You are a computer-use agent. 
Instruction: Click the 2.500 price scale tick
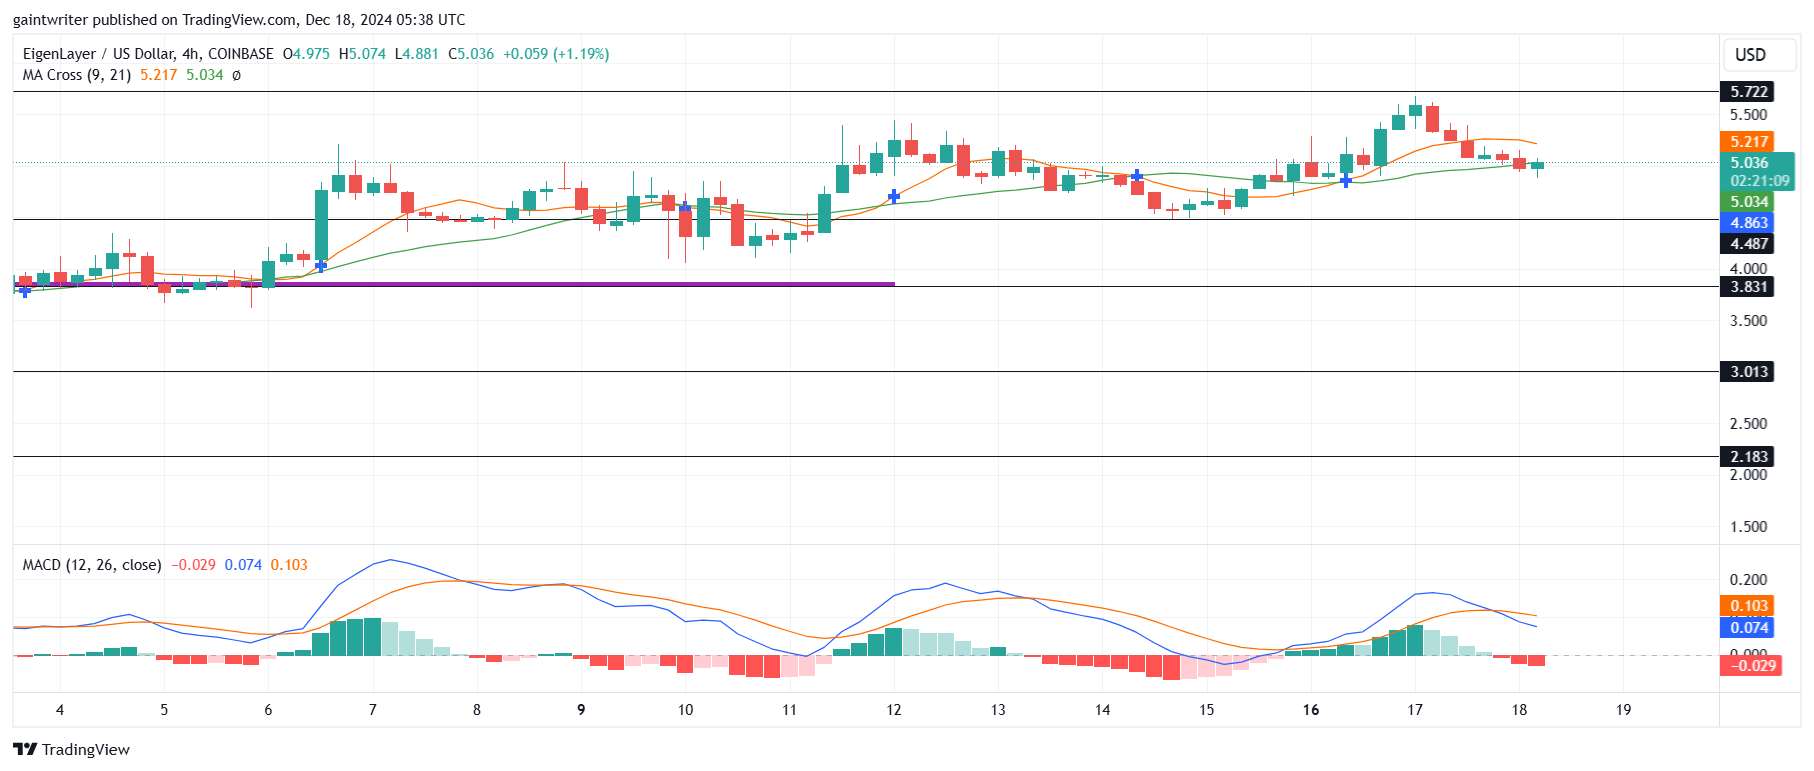pos(1749,424)
